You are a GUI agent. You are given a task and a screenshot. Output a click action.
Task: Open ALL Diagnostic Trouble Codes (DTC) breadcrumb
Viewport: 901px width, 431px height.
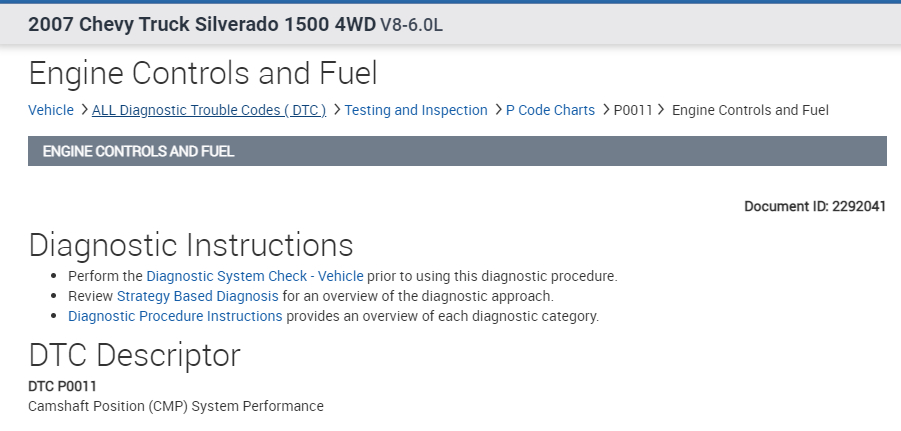point(209,110)
